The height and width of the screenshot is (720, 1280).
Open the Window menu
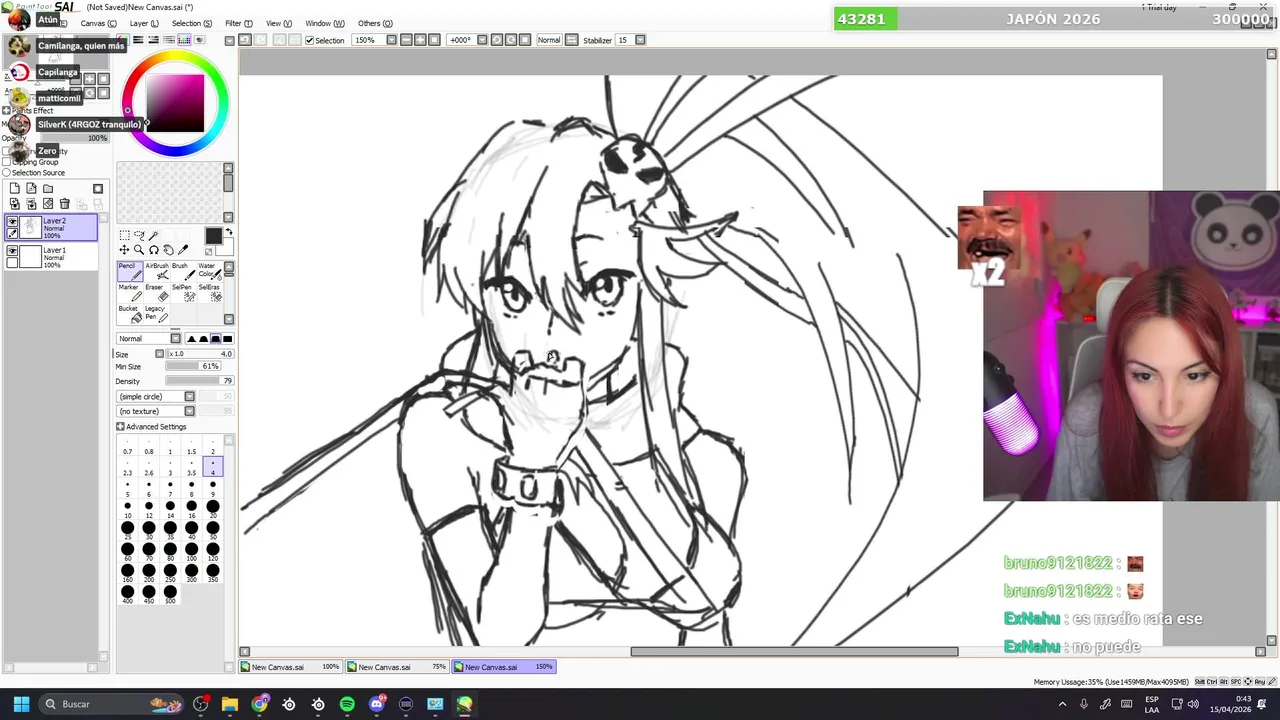324,23
